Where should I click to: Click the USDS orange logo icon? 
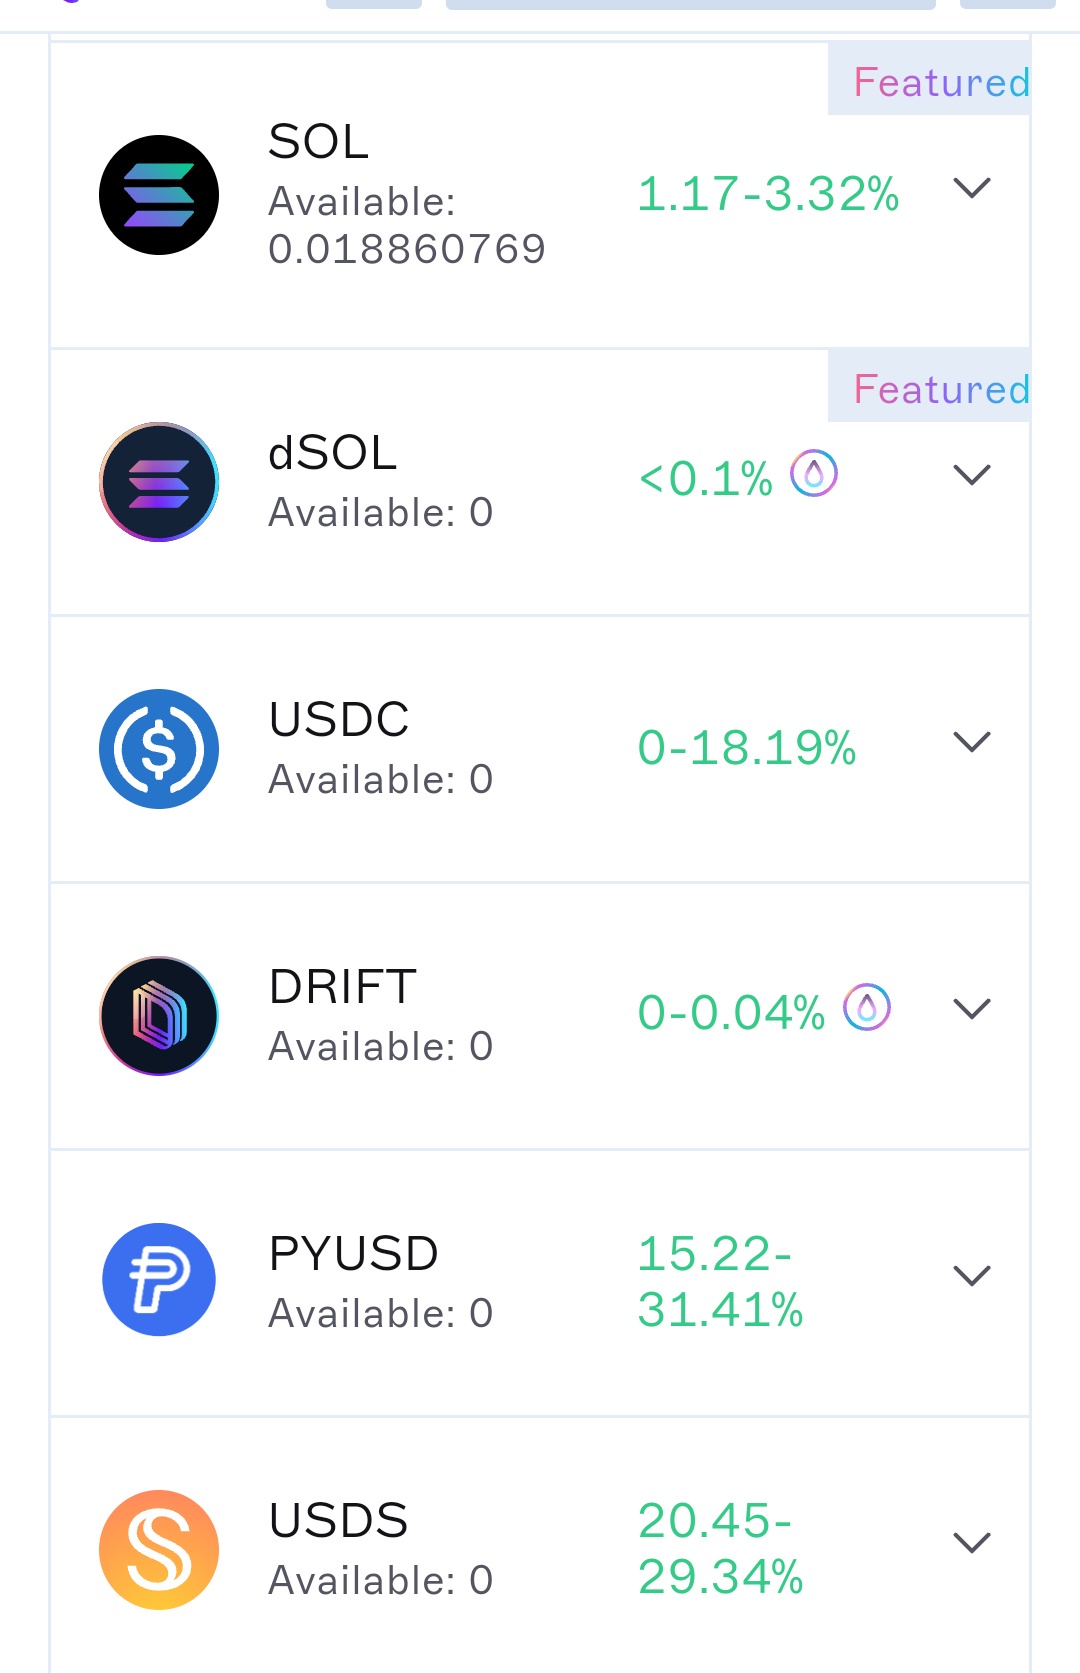click(x=159, y=1550)
